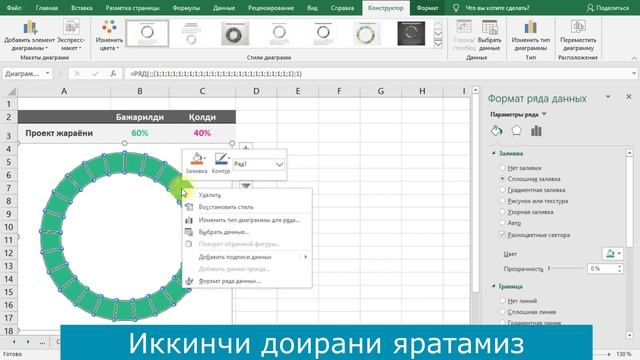Click select-all corner triangle of sheet

pyautogui.click(x=11, y=91)
